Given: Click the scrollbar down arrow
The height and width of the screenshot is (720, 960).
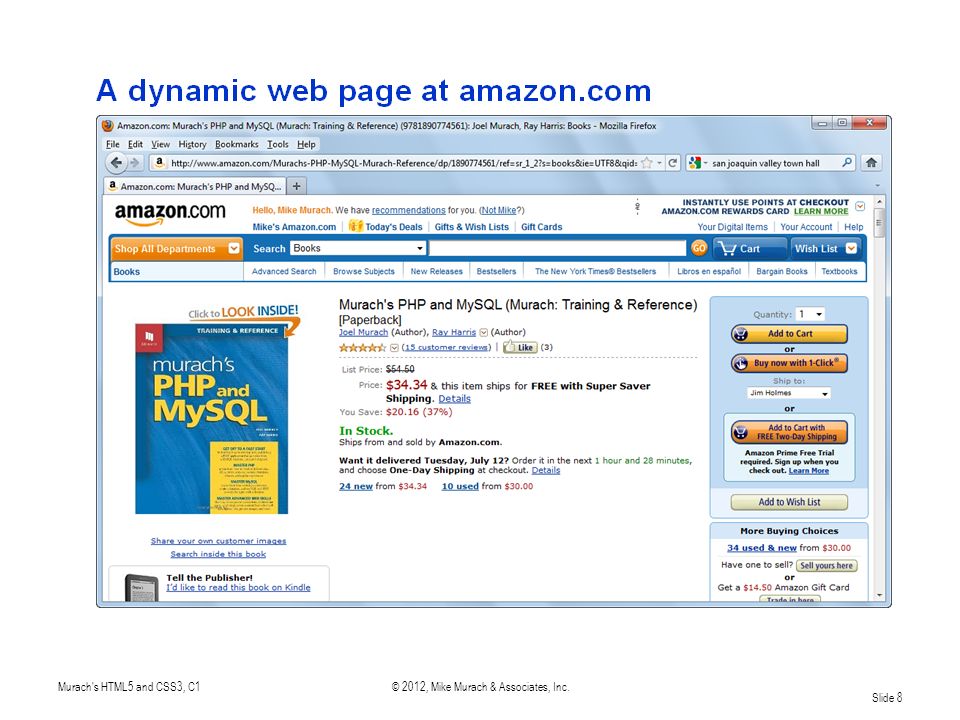Looking at the screenshot, I should (x=880, y=595).
